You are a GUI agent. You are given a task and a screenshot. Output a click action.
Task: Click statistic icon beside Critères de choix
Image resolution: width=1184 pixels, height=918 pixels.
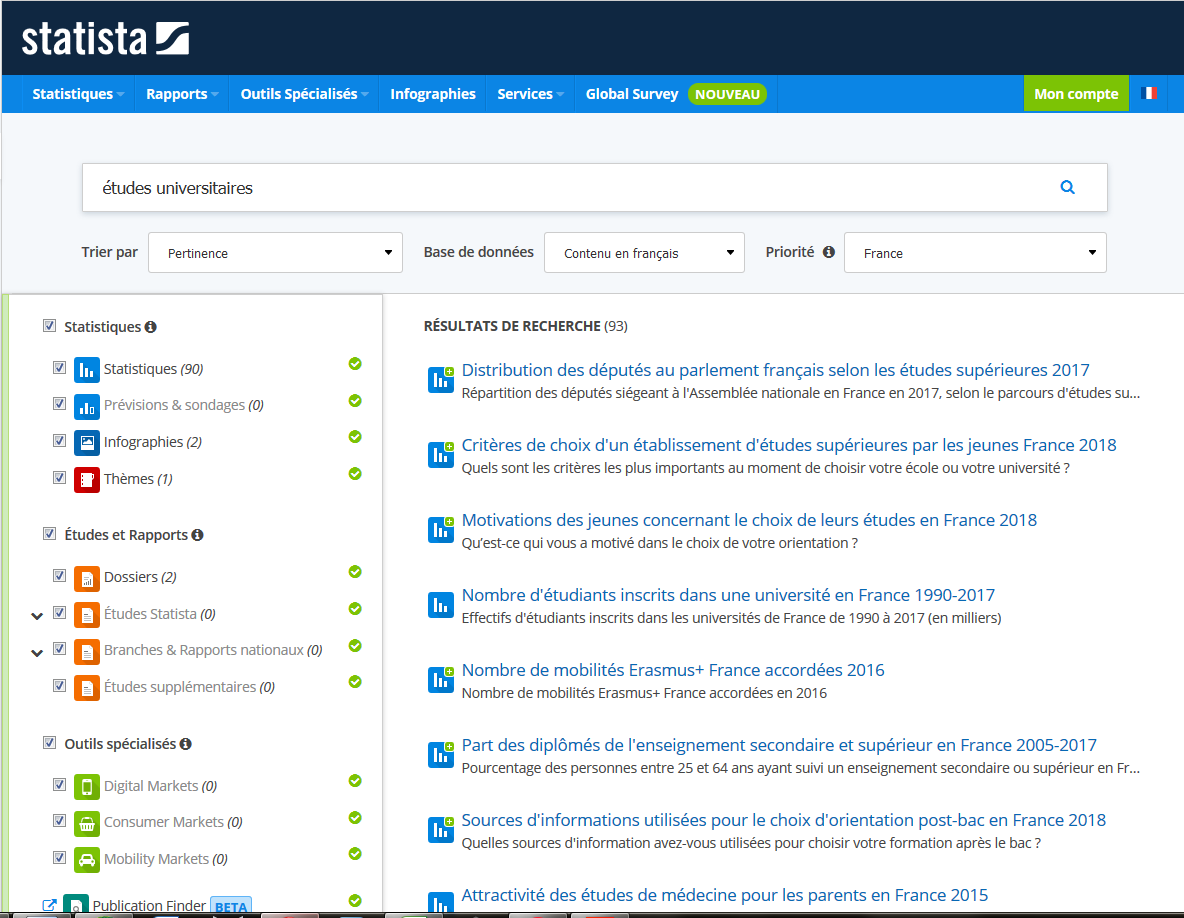tap(441, 454)
